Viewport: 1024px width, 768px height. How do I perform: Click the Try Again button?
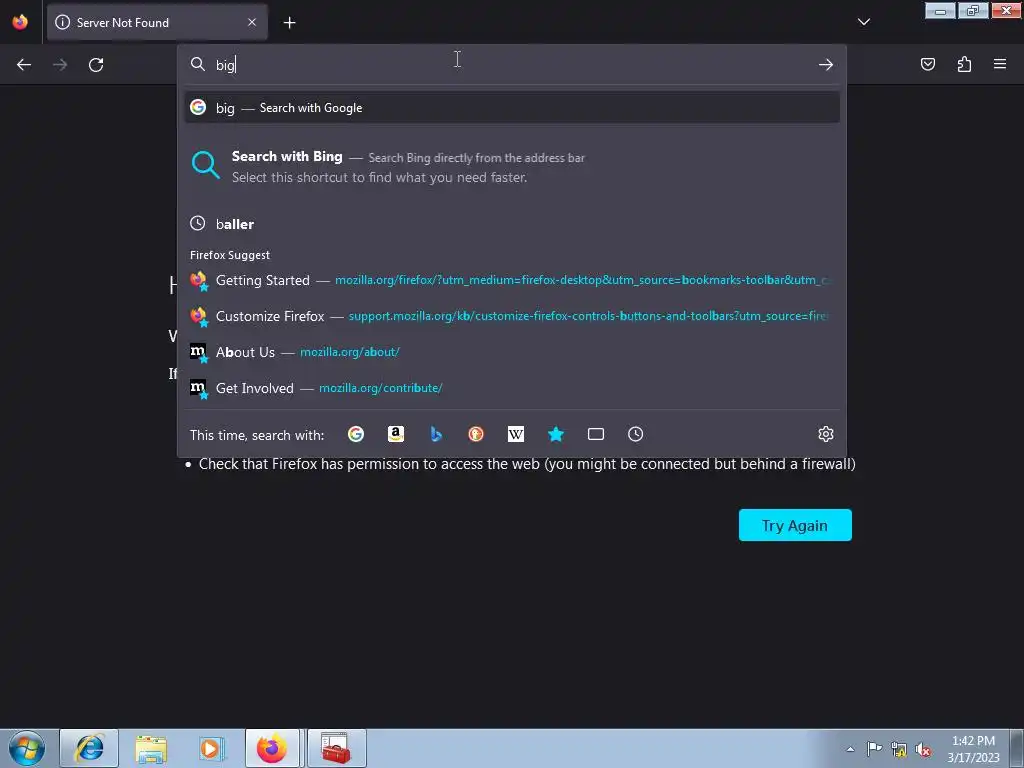(x=795, y=525)
